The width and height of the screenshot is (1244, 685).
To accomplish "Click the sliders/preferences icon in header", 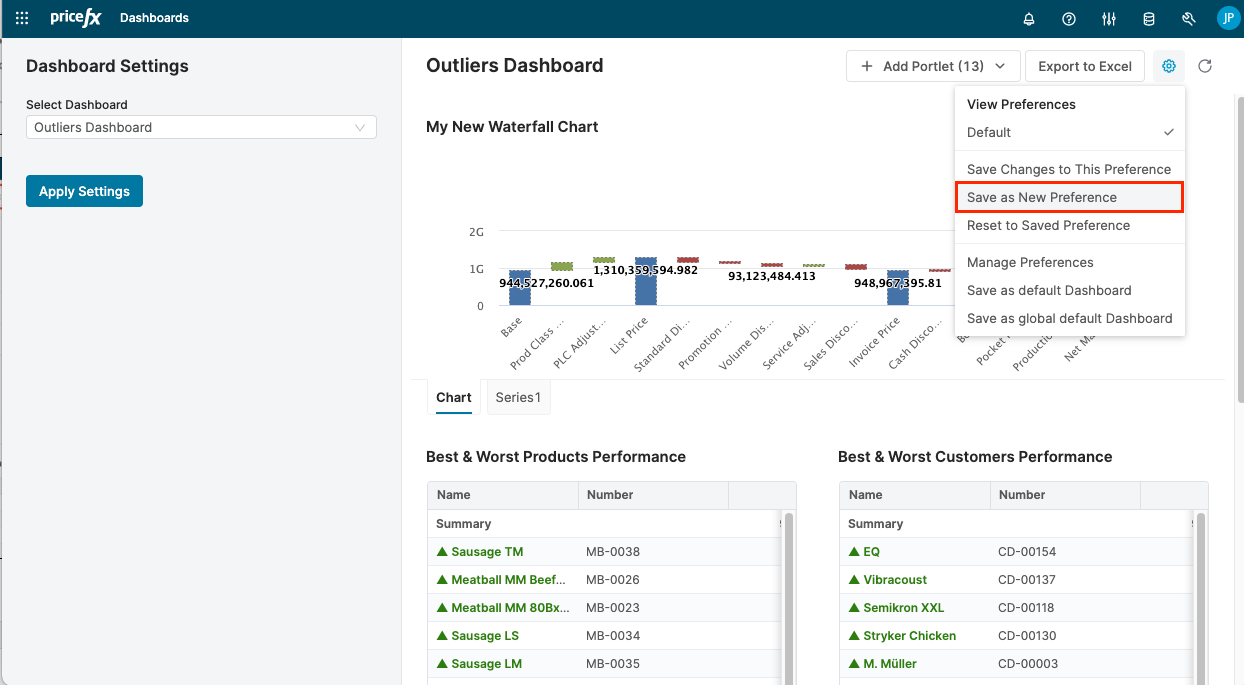I will click(x=1108, y=18).
